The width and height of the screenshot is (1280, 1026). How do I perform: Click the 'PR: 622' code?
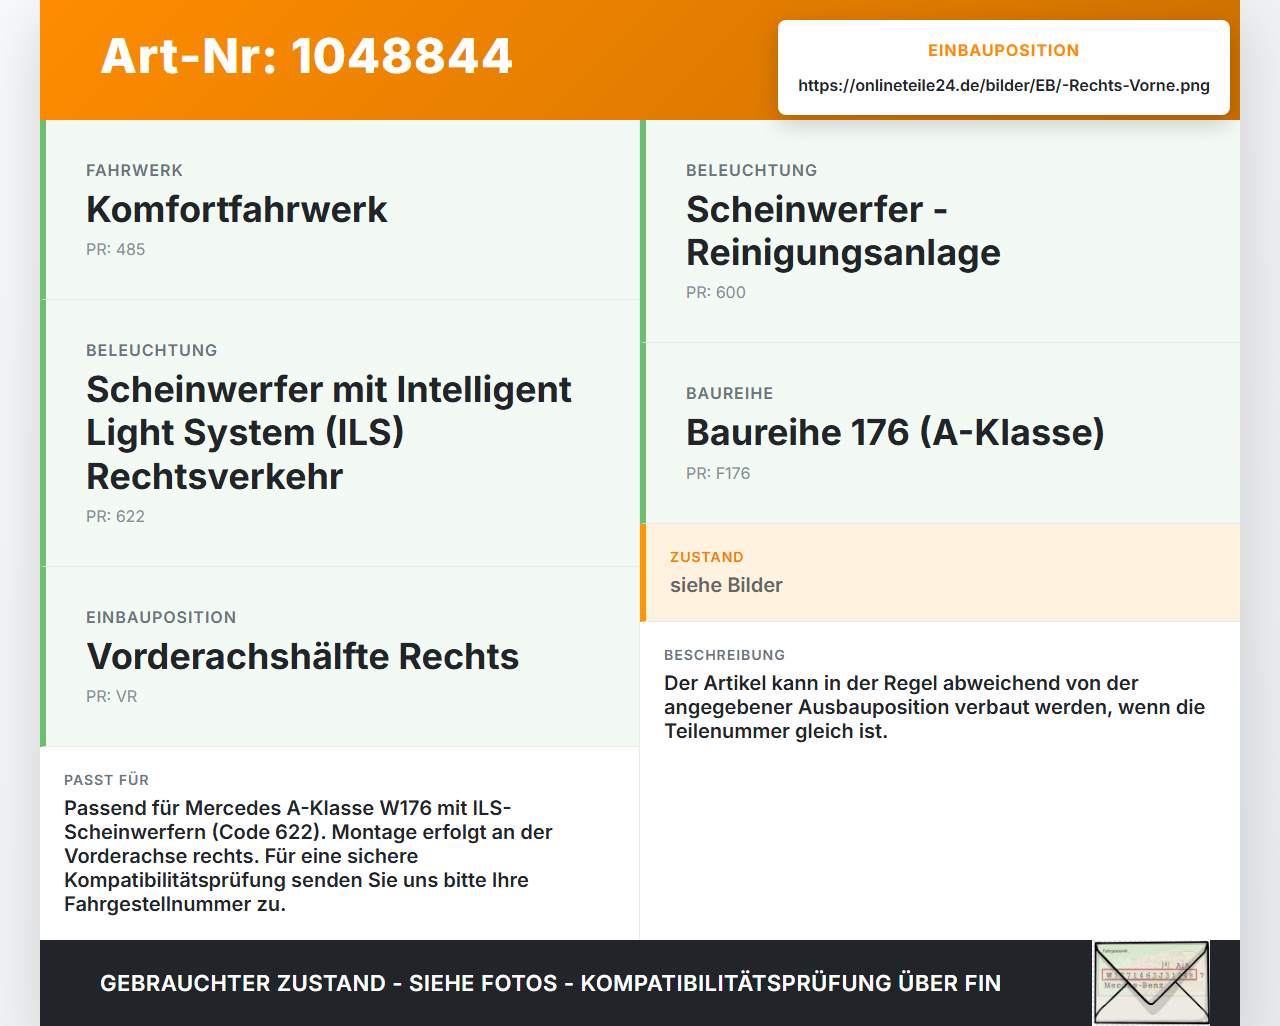tap(115, 516)
